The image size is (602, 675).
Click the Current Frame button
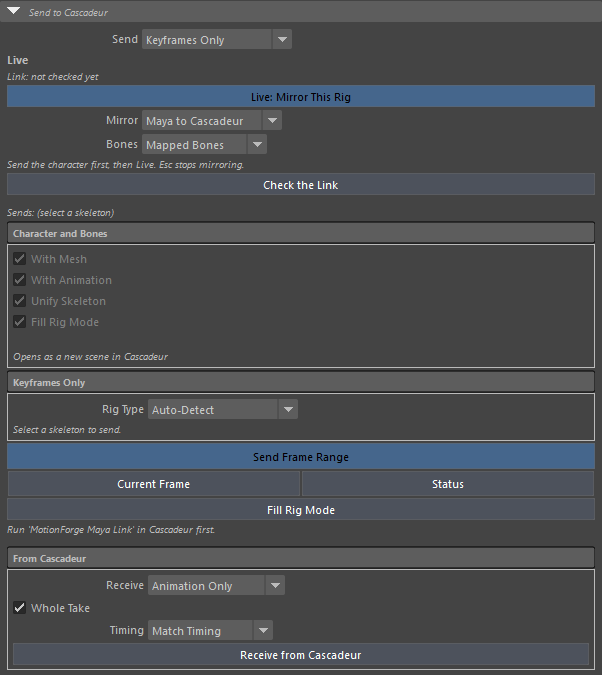tap(154, 484)
